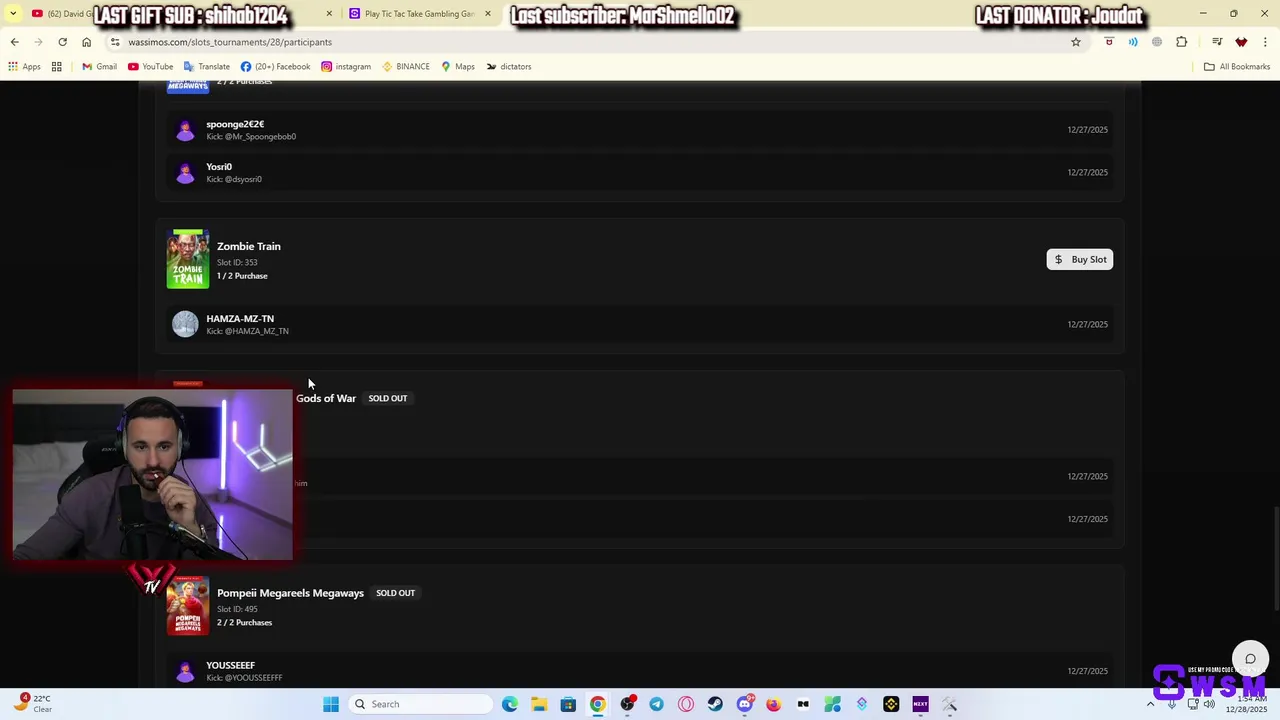Bookmark this page with the star icon
The width and height of the screenshot is (1280, 720).
click(1076, 42)
